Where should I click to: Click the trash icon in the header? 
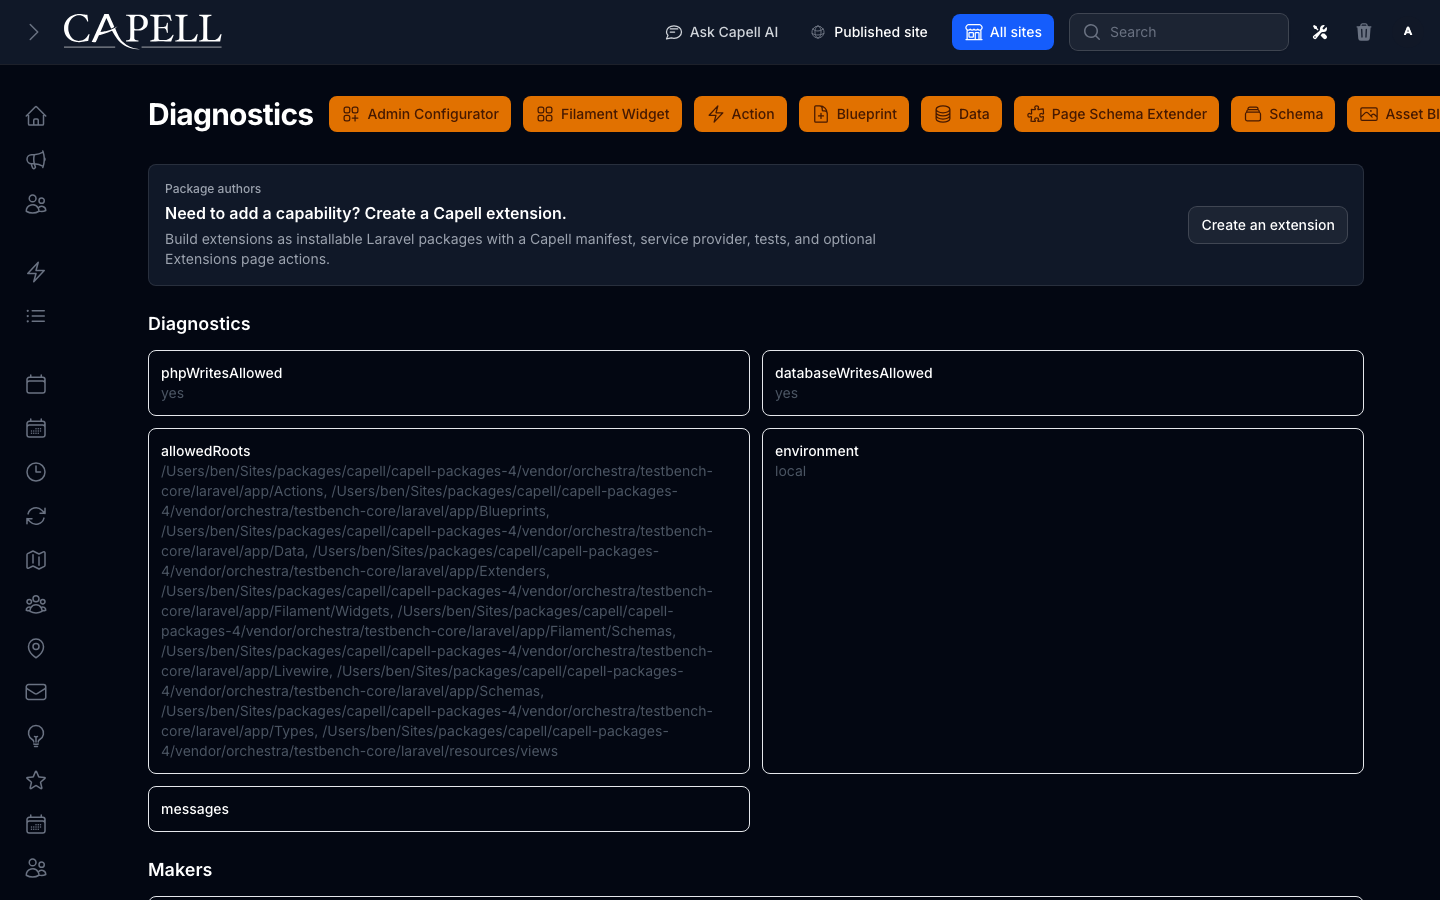point(1364,32)
